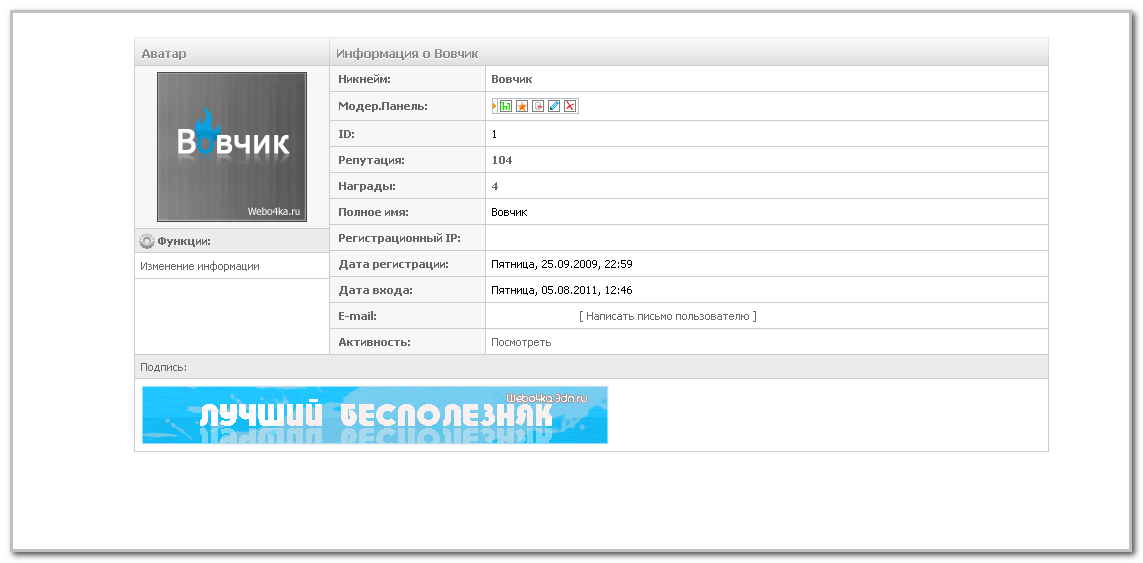
Task: Open the Посмотреть activity link
Action: click(520, 342)
